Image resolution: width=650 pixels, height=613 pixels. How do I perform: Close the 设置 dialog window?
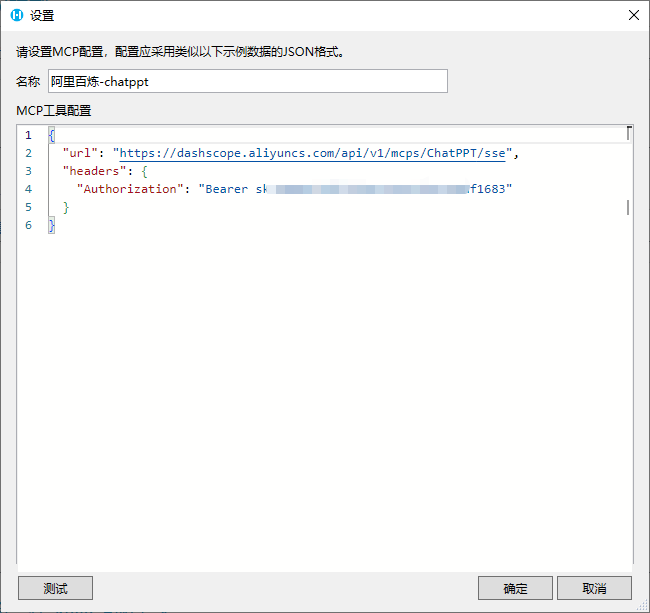[633, 15]
